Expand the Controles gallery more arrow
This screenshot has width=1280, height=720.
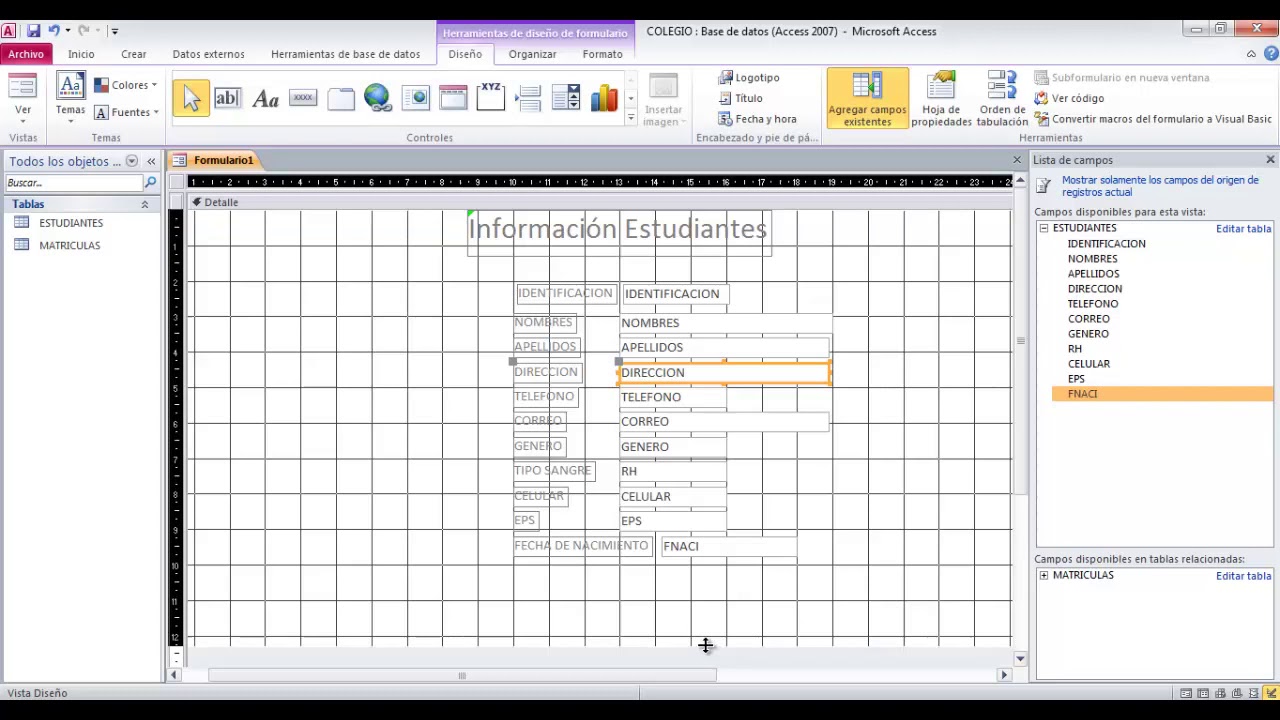(631, 118)
